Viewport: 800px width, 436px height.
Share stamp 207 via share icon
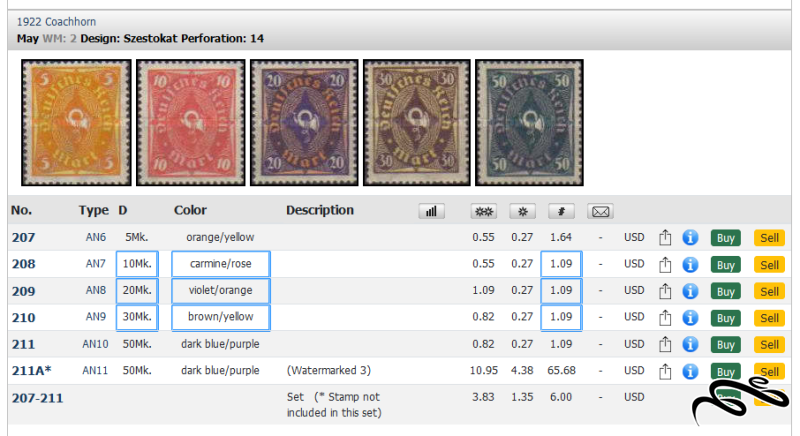point(665,238)
